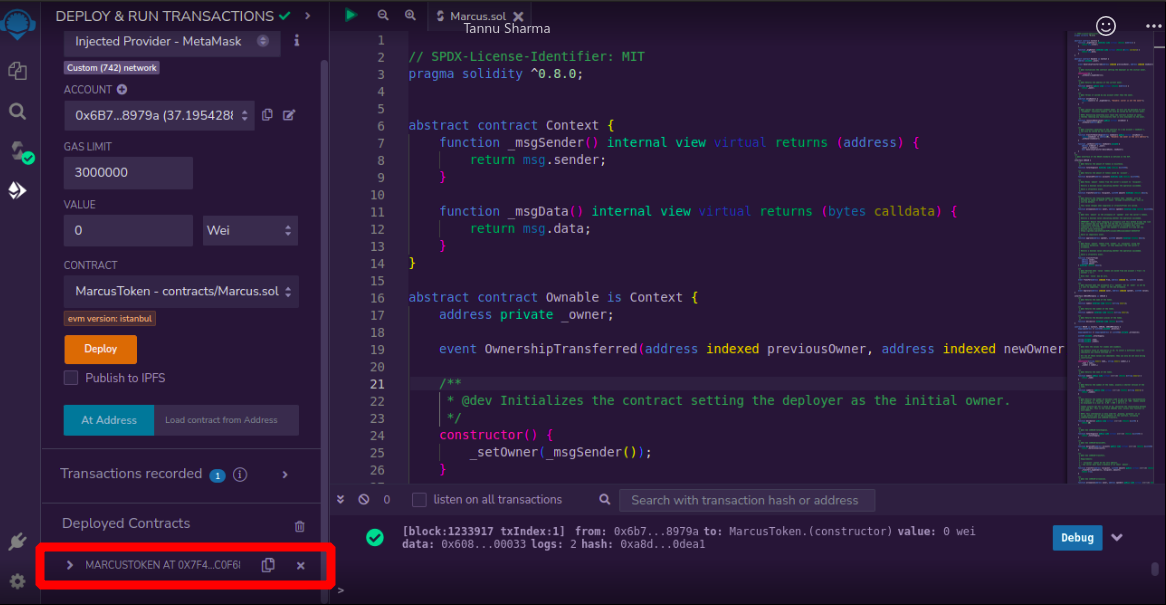Click the green Run script play icon
This screenshot has height=605, width=1166.
coord(351,15)
